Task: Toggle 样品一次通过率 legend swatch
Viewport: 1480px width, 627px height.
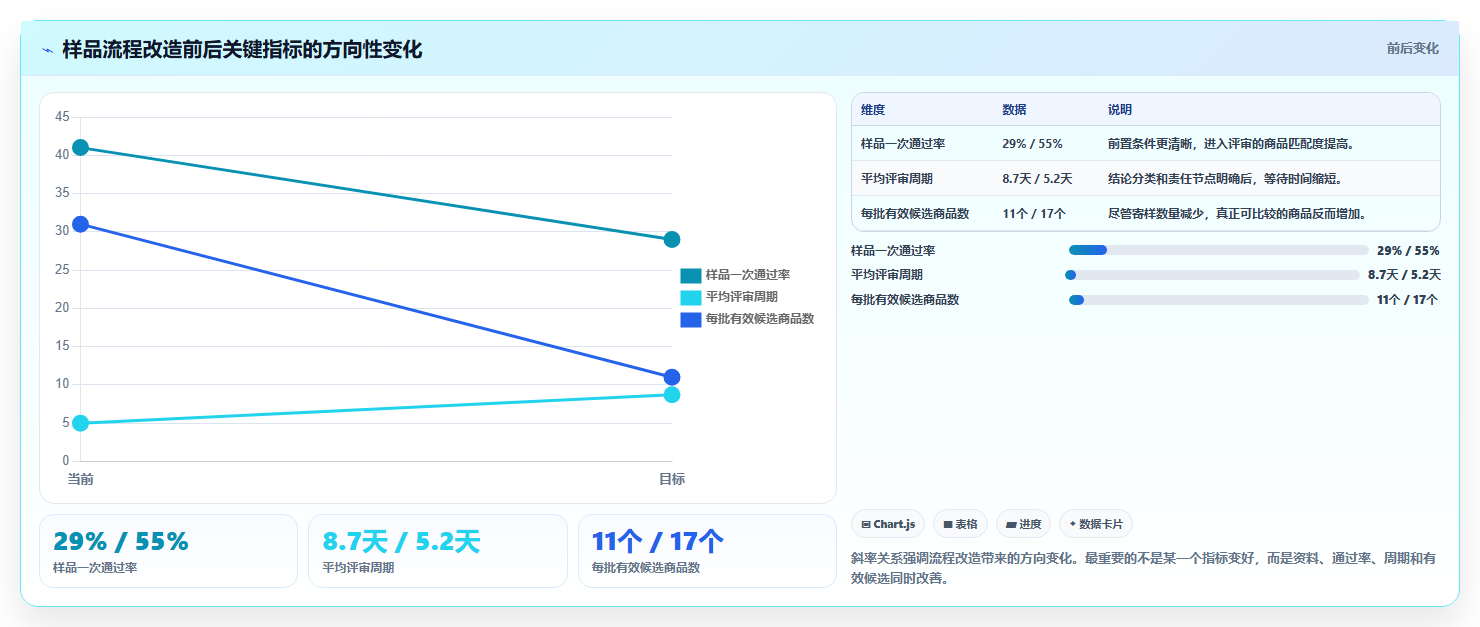Action: tap(690, 275)
